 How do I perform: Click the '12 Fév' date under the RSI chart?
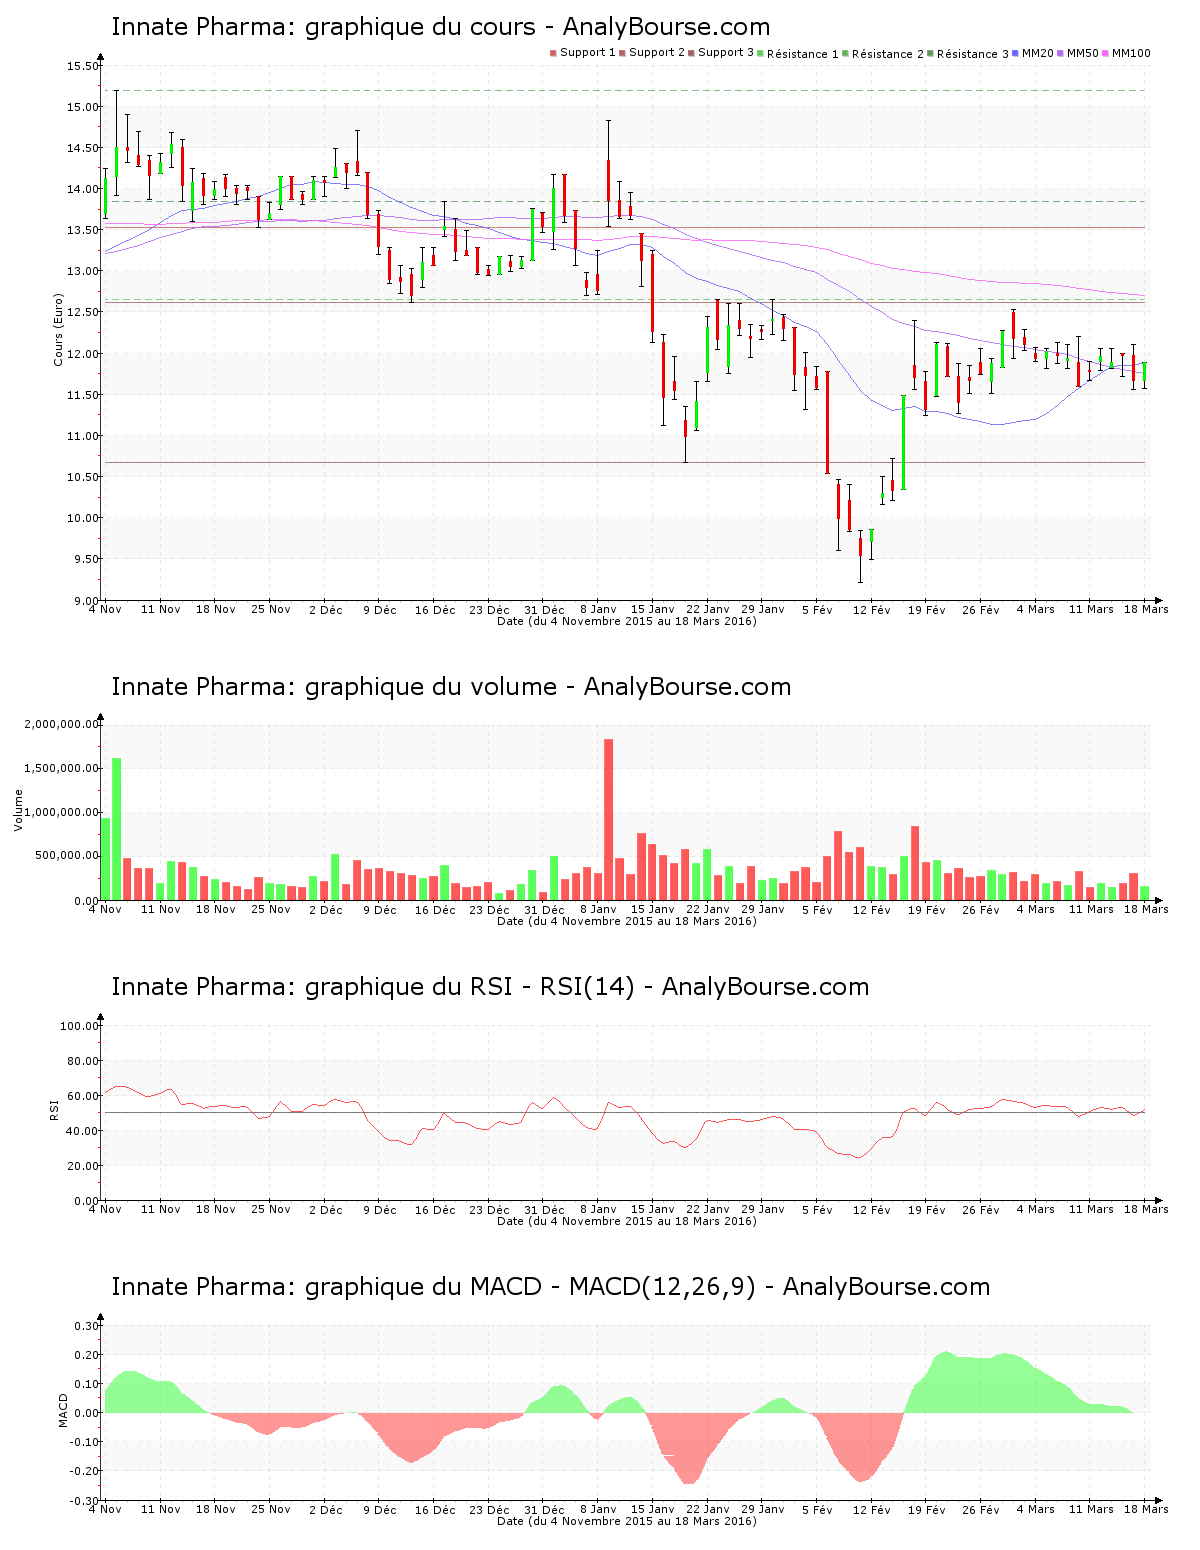[x=871, y=1209]
